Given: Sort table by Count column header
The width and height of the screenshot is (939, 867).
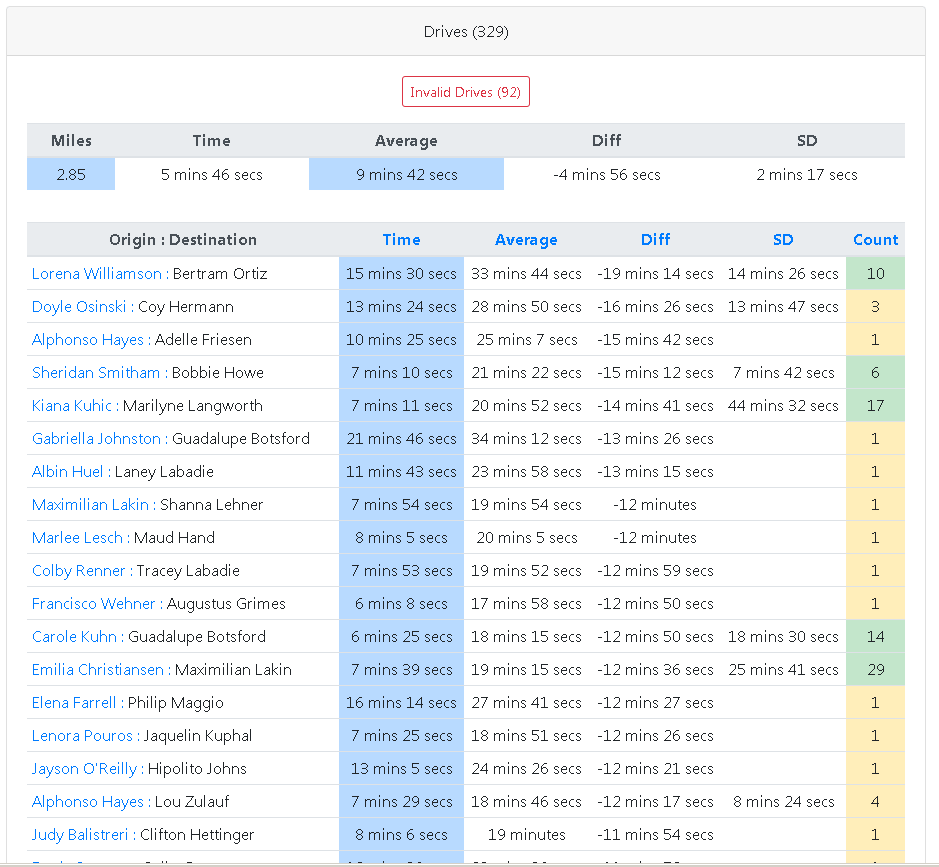Looking at the screenshot, I should coord(875,240).
